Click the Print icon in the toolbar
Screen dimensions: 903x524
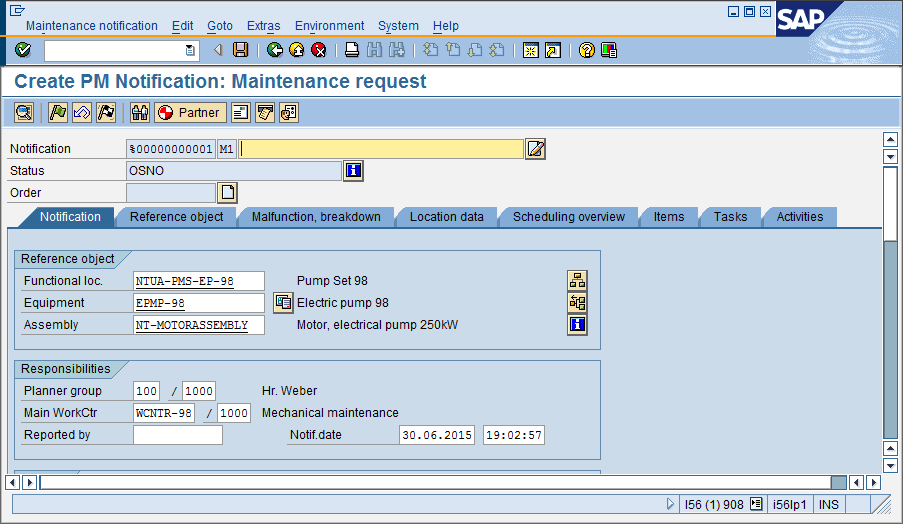(x=352, y=50)
